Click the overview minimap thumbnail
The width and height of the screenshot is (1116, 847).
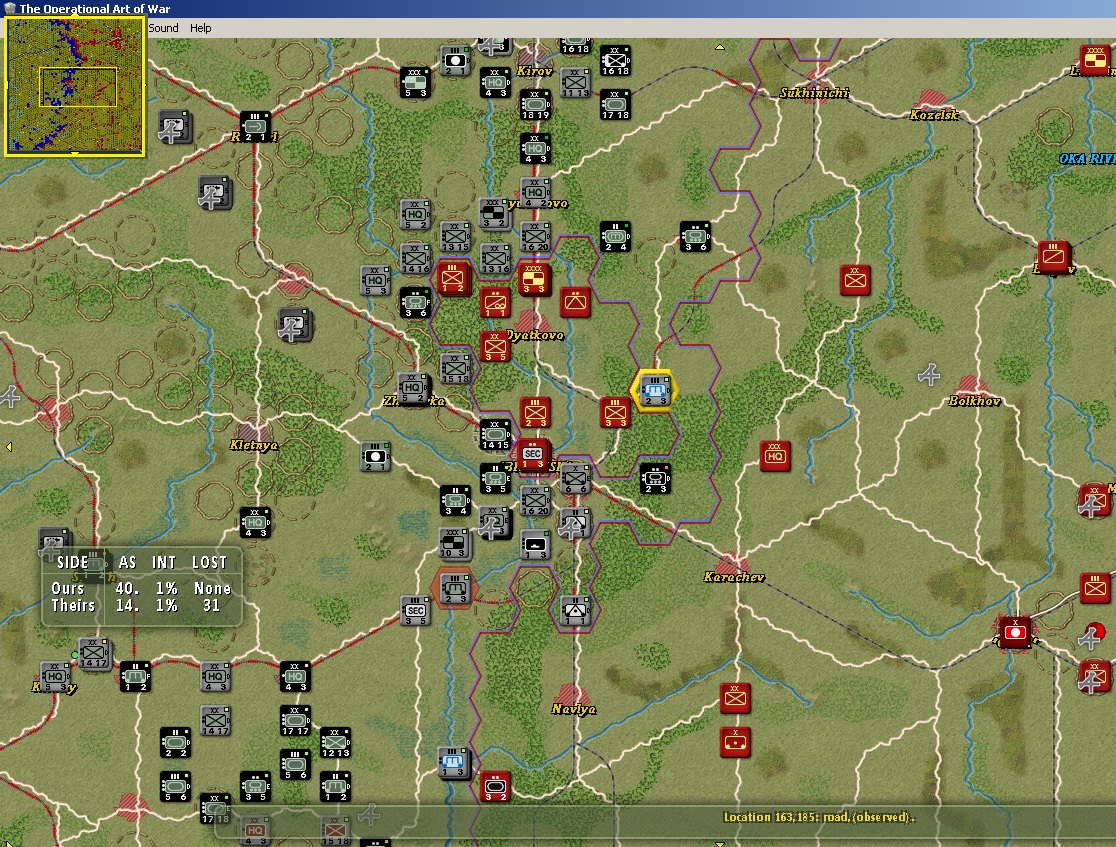[x=74, y=85]
